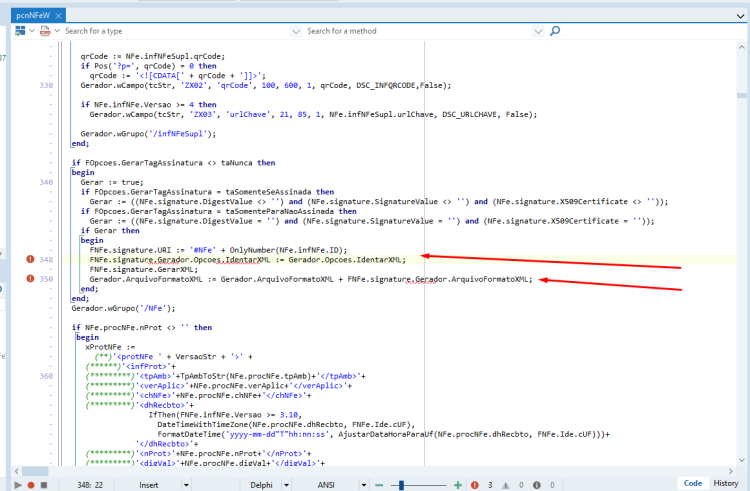Image resolution: width=750 pixels, height=491 pixels.
Task: Click the 'Gerador.wGrupo('/NFe');' line
Action: [x=123, y=308]
